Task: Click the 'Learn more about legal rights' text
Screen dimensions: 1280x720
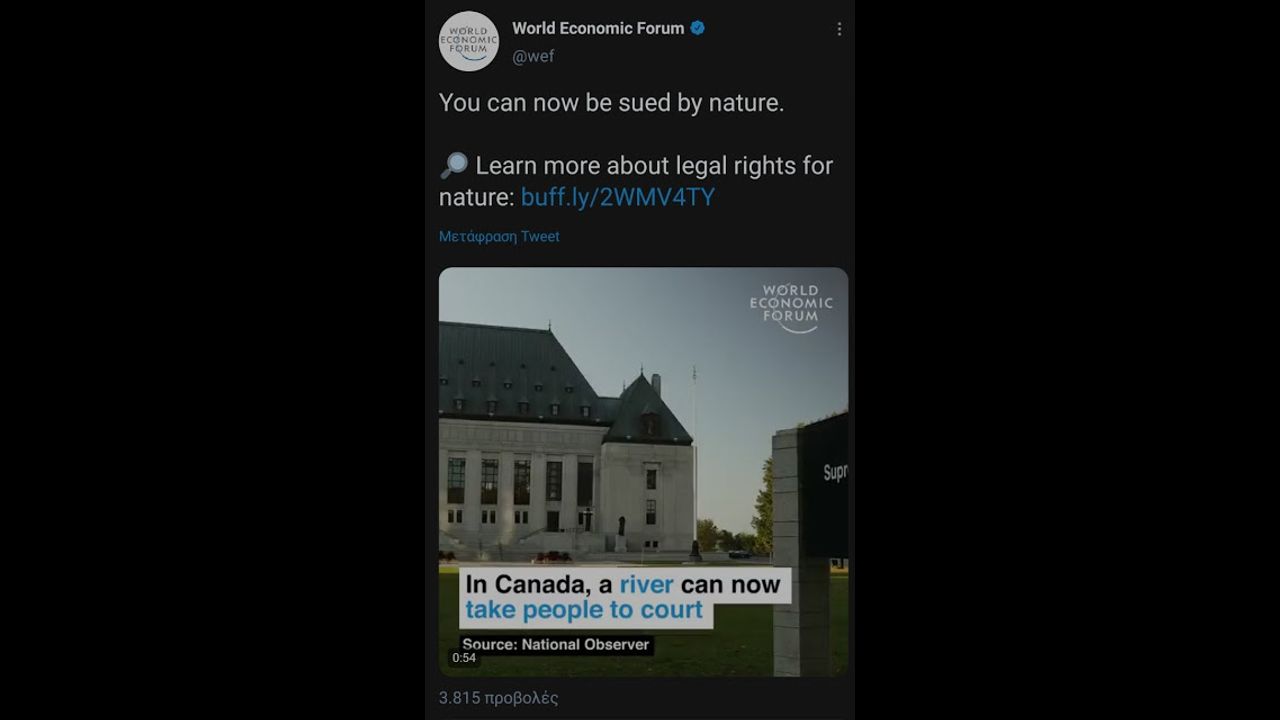Action: click(x=653, y=166)
